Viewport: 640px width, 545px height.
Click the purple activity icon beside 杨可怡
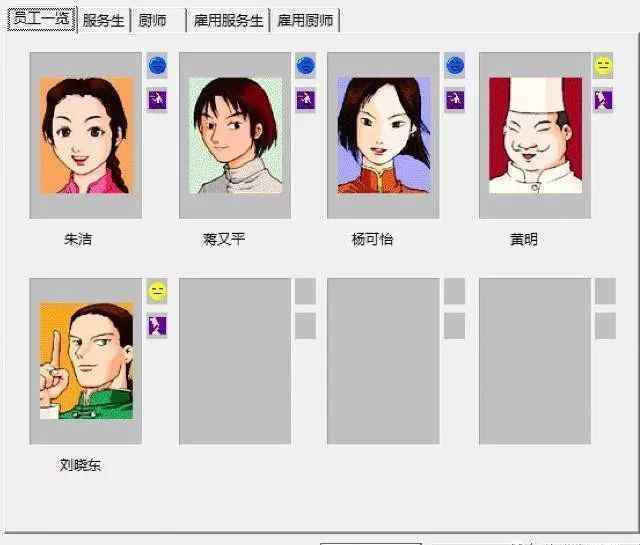455,99
